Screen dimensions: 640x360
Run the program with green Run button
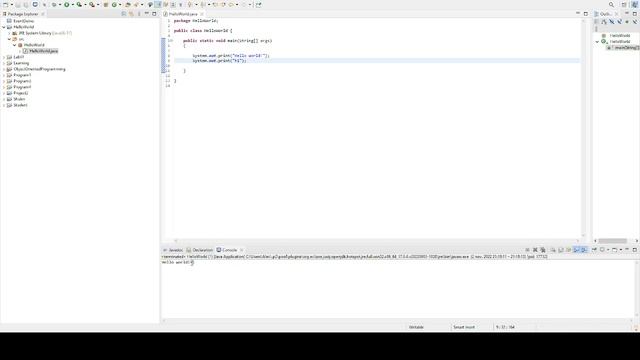pyautogui.click(x=67, y=4)
